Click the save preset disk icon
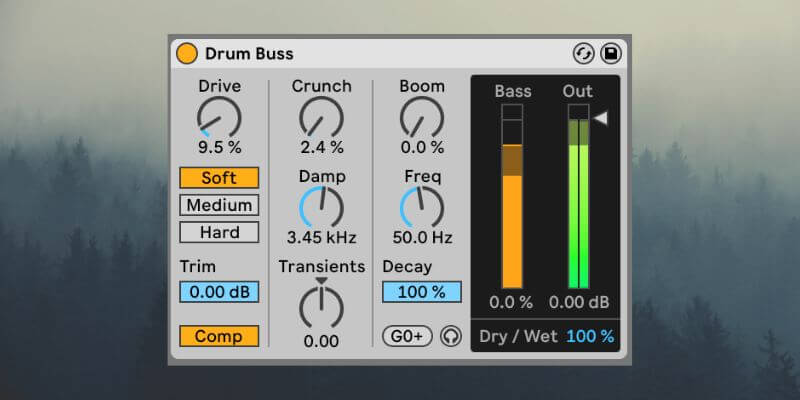This screenshot has height=400, width=800. [611, 54]
